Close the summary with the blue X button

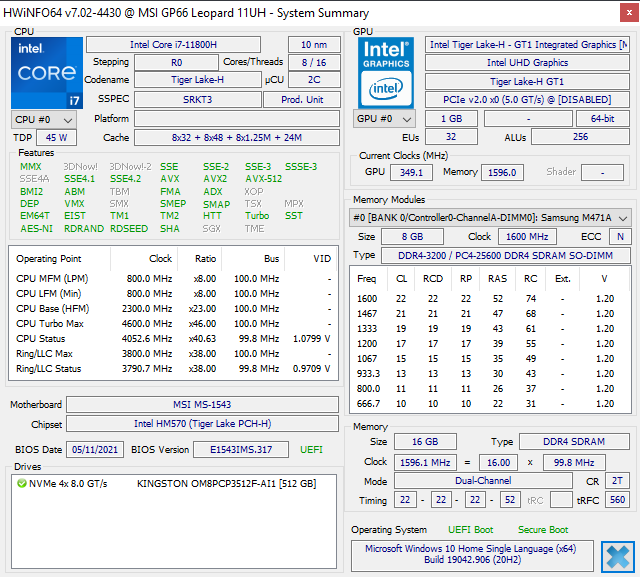point(617,556)
